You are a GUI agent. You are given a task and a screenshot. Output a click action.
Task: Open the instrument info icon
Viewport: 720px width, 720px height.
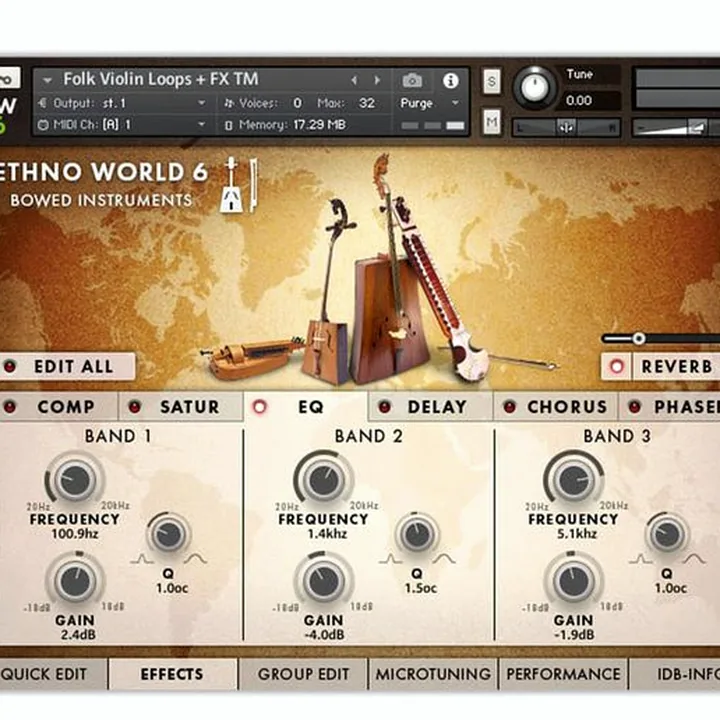tap(450, 81)
